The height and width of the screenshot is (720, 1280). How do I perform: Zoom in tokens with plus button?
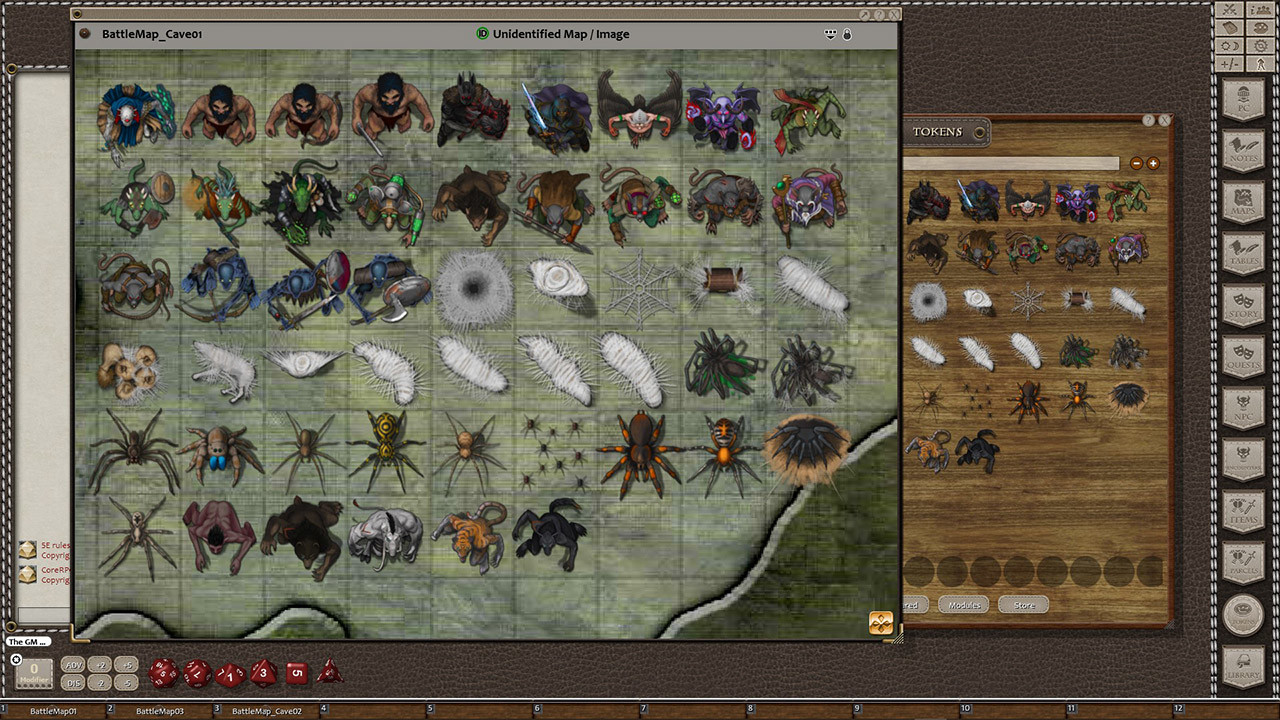(x=1153, y=163)
